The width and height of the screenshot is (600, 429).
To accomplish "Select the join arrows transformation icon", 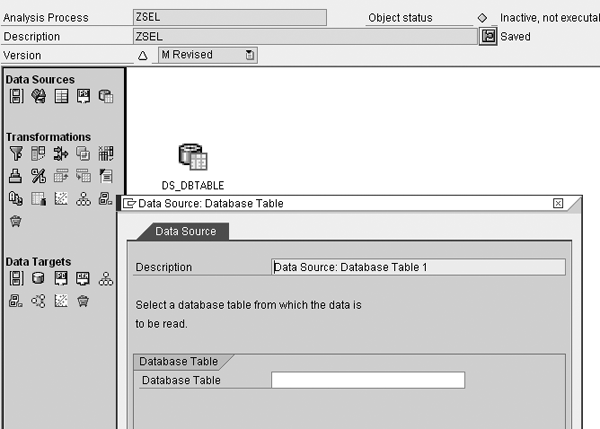I will (x=60, y=154).
